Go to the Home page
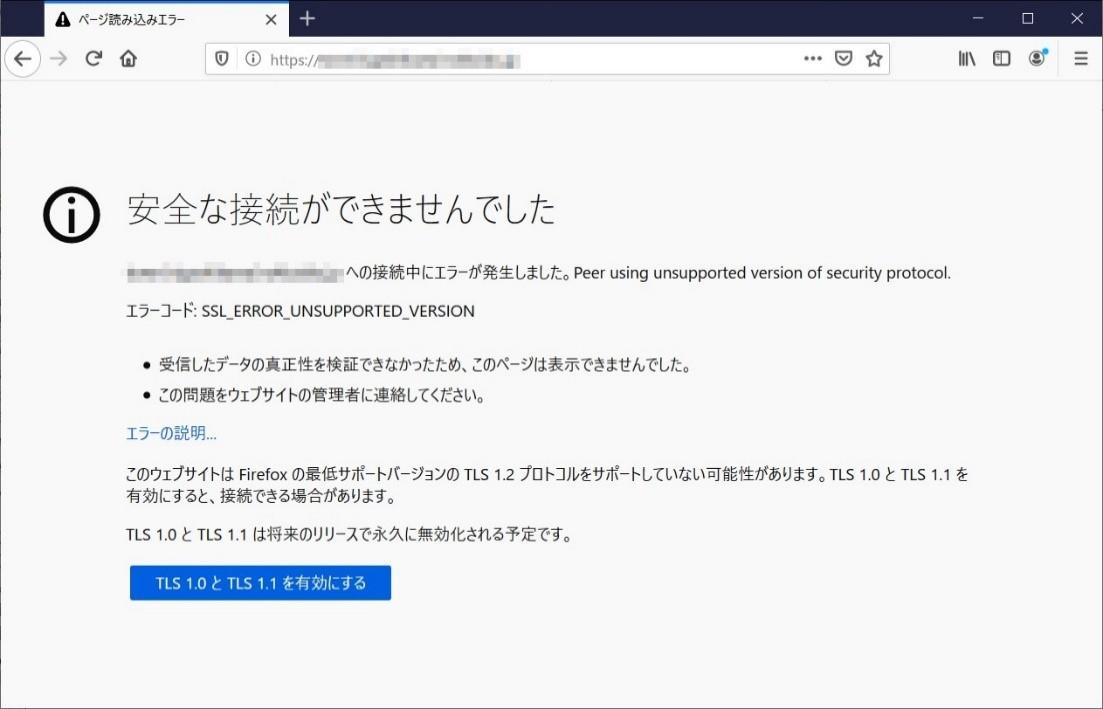Viewport: 1103px width, 709px height. [x=128, y=59]
